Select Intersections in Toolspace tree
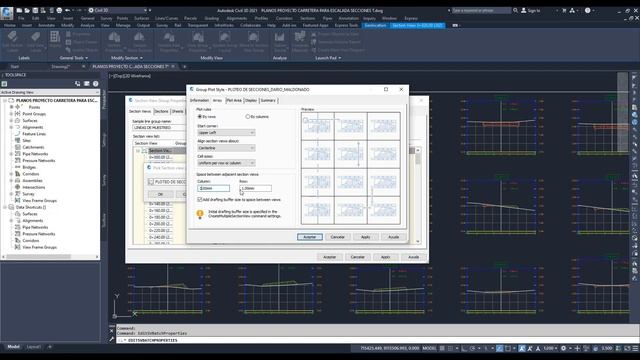Screen dimensions: 640x360 point(33,187)
